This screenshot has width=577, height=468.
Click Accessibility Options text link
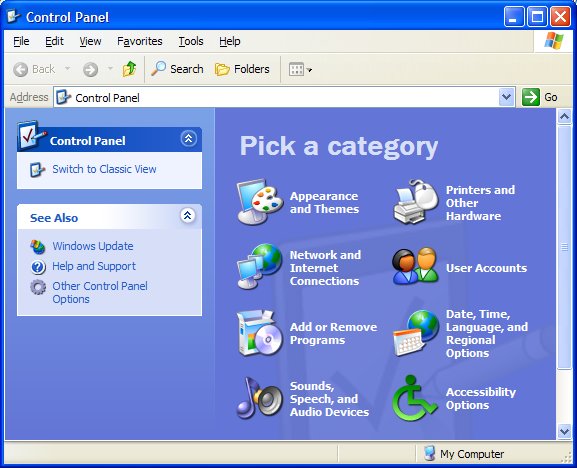pyautogui.click(x=481, y=398)
